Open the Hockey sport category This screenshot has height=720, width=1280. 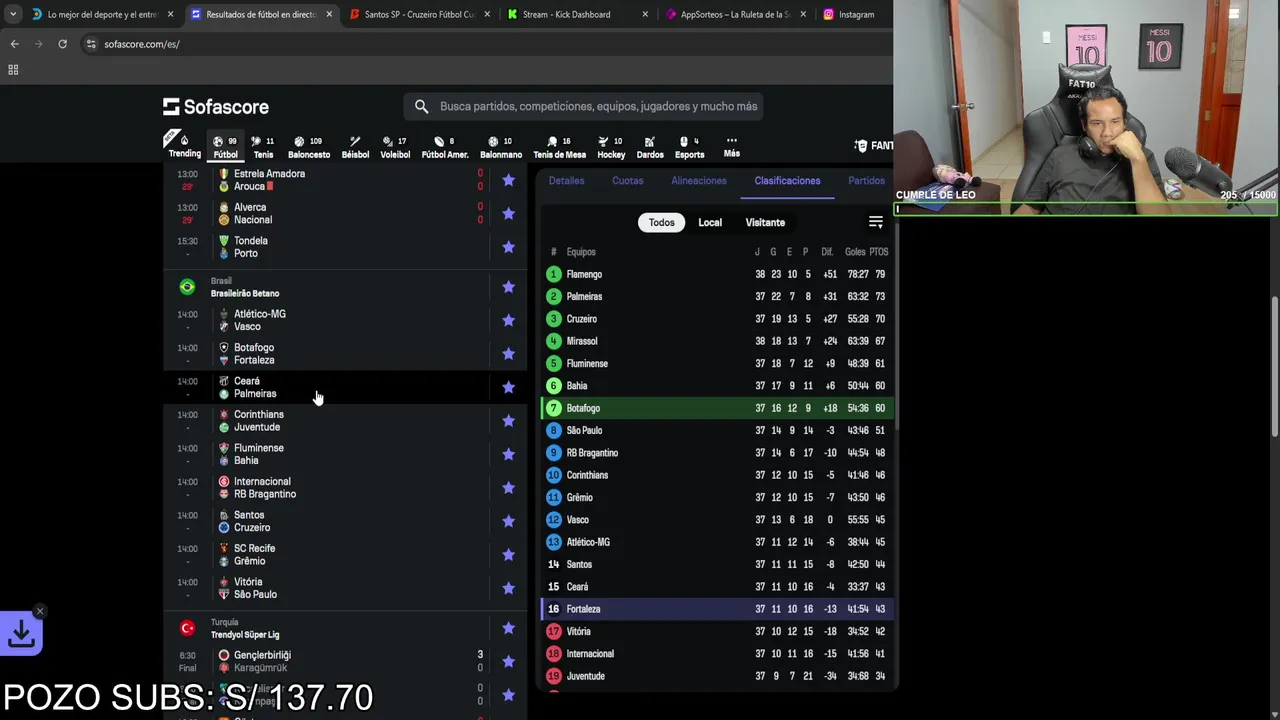611,147
